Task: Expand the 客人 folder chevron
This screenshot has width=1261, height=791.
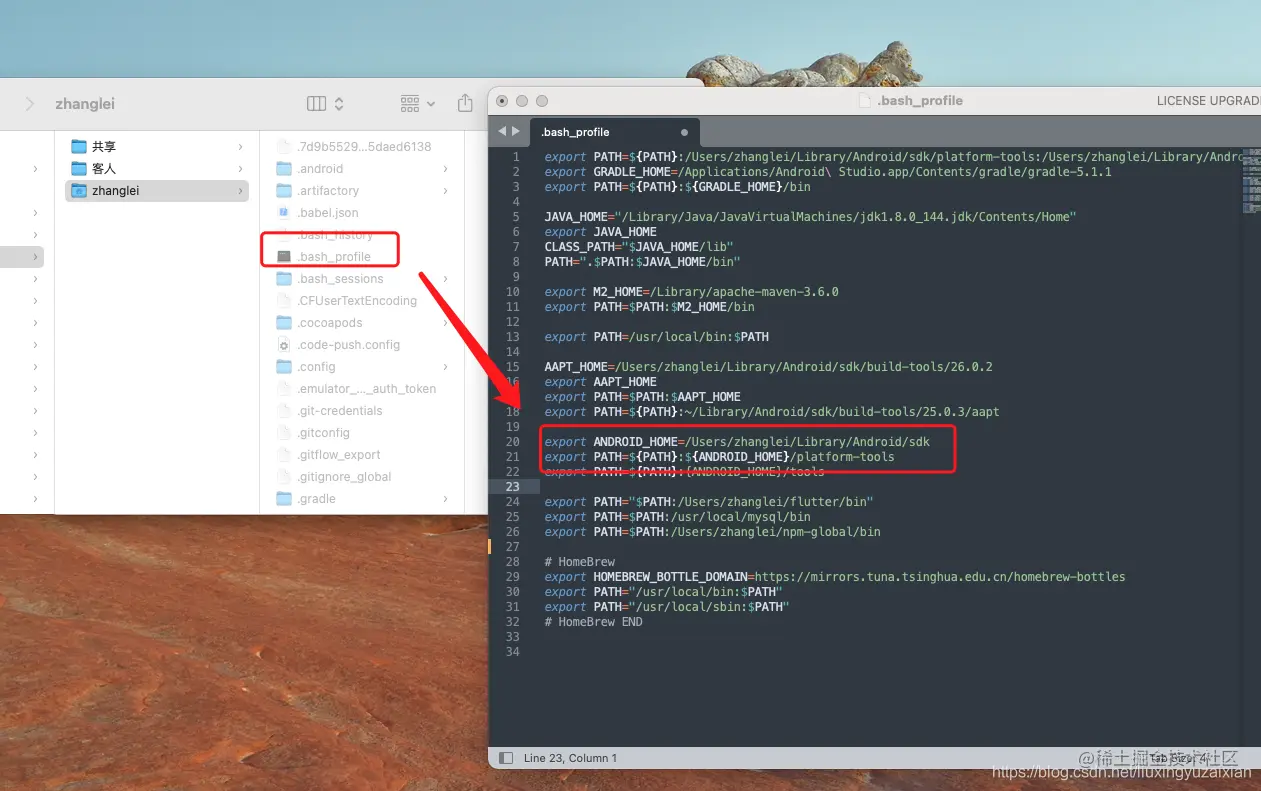Action: coord(240,169)
